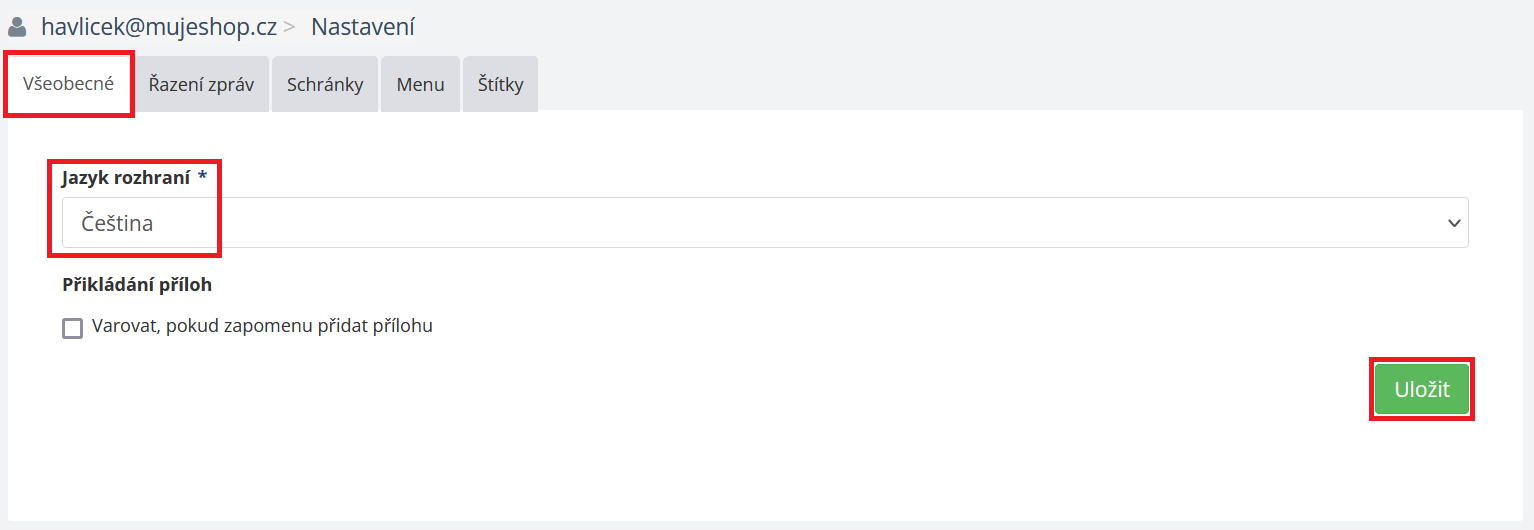Click the Nastavení breadcrumb title
This screenshot has height=530, width=1534.
coord(362,27)
